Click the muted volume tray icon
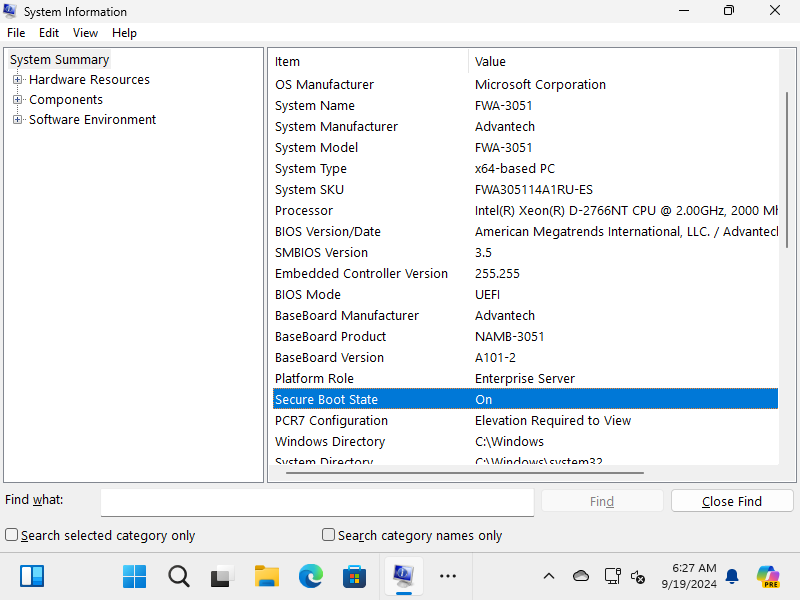This screenshot has height=600, width=800. coord(638,577)
